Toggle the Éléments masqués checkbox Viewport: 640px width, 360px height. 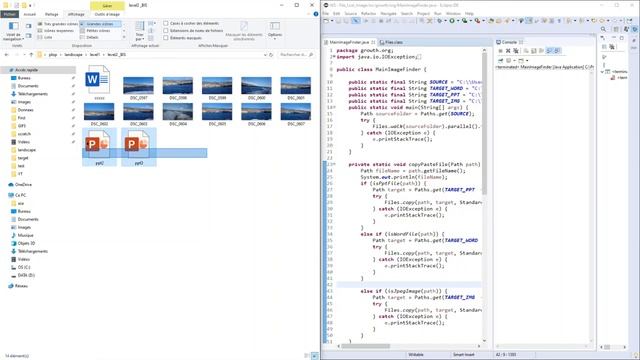click(166, 38)
